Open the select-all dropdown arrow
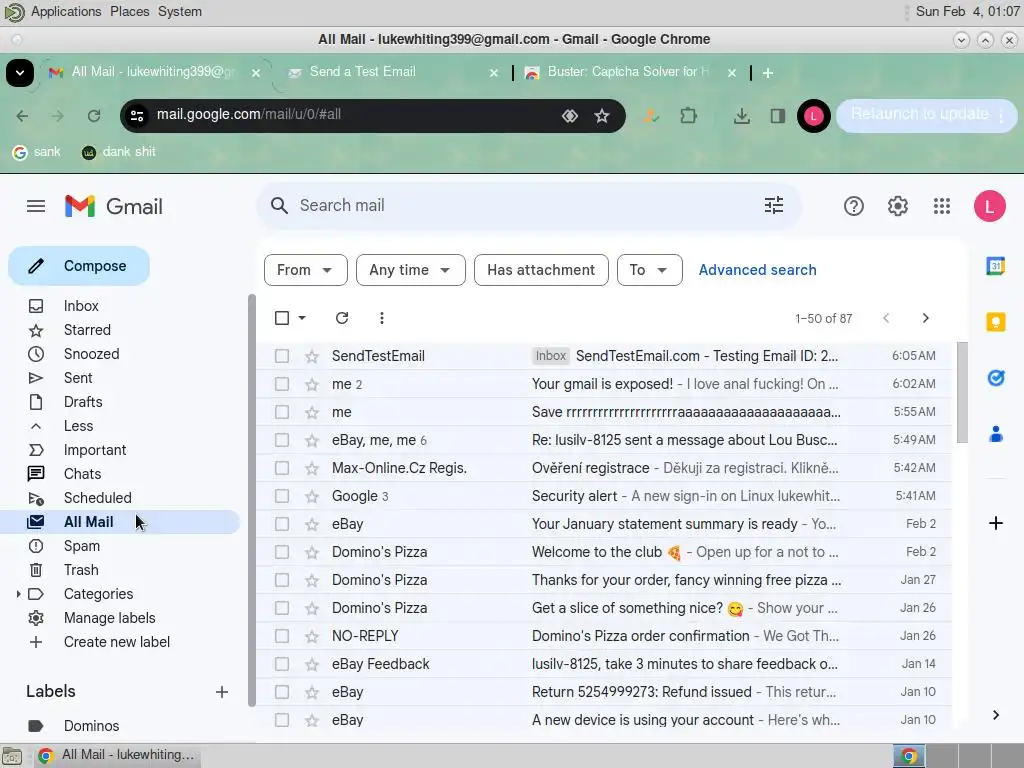 [x=302, y=318]
